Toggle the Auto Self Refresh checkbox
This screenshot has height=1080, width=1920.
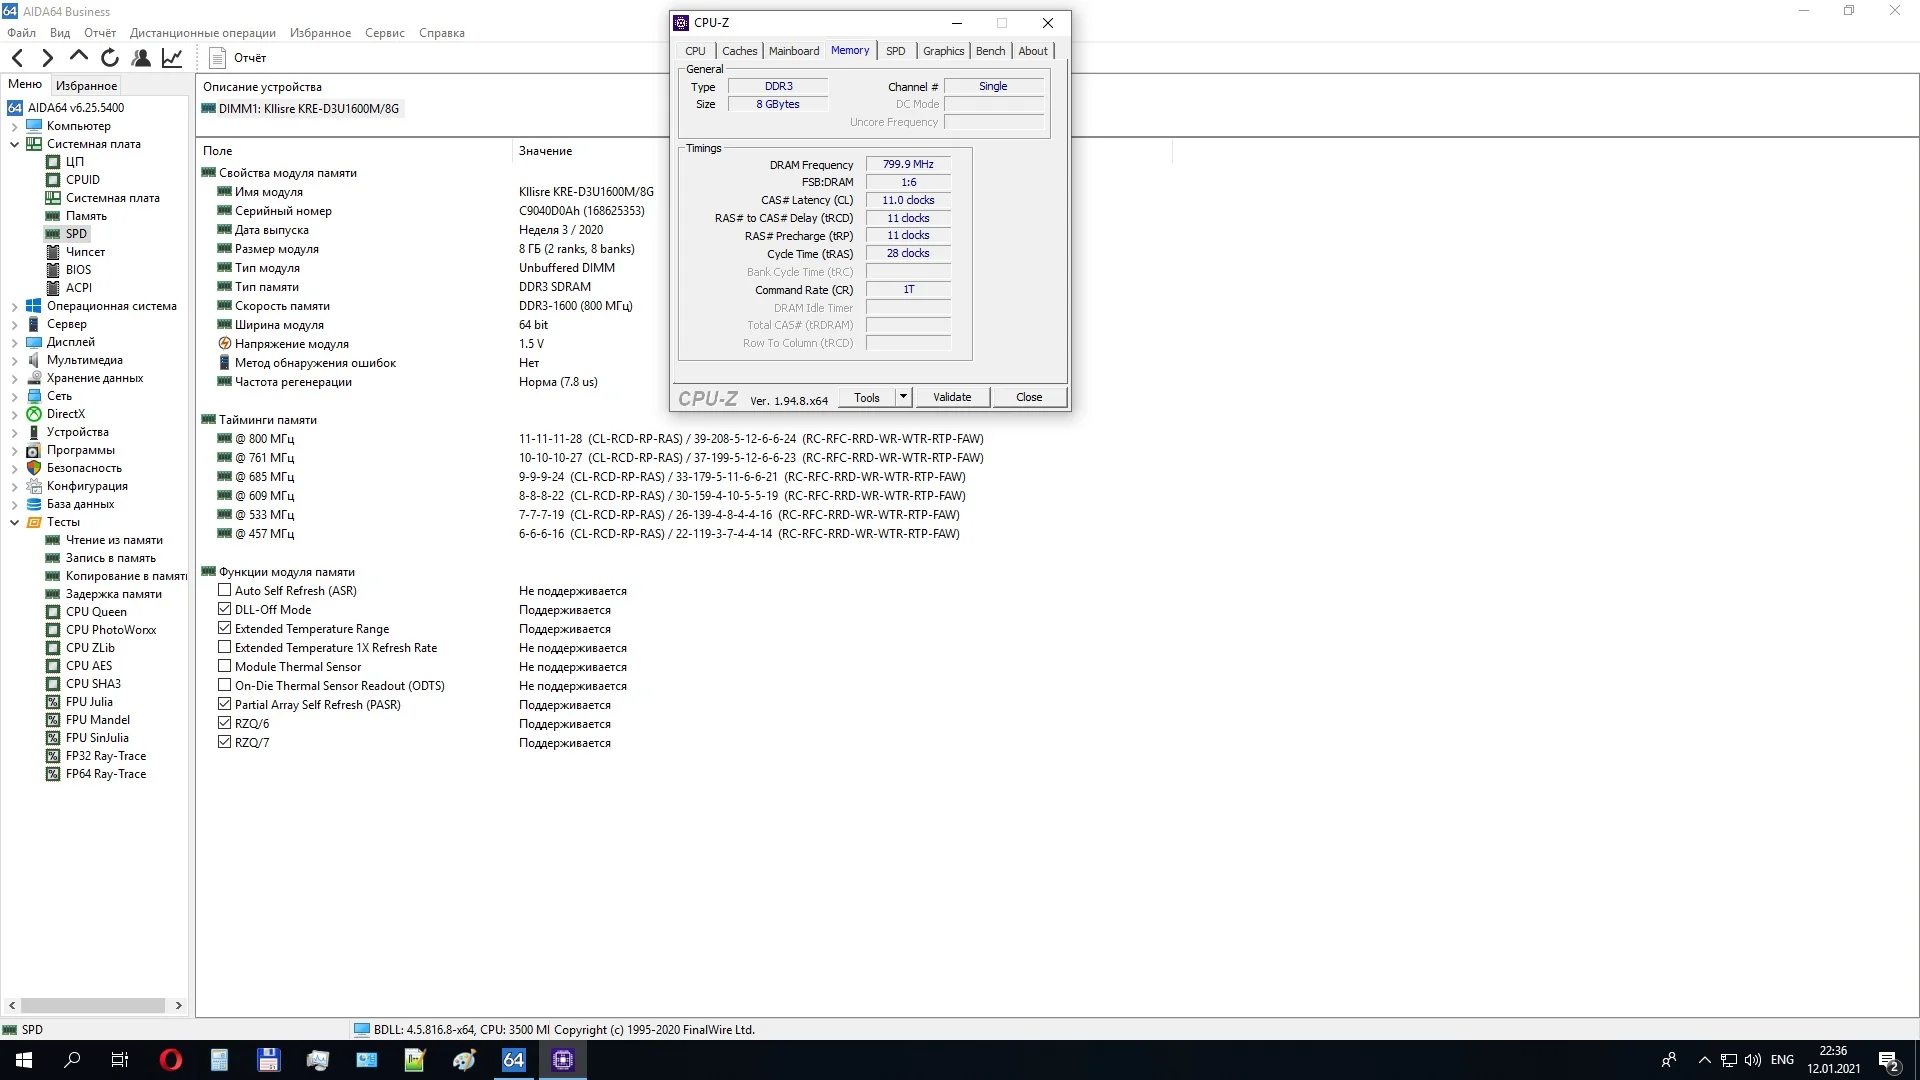(x=225, y=590)
